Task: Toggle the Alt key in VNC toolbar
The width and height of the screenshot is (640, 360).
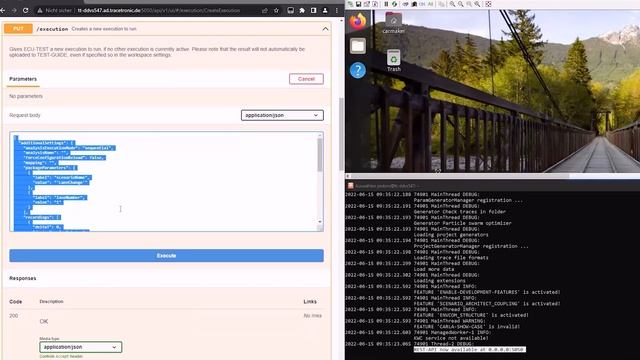Action: [x=430, y=4]
